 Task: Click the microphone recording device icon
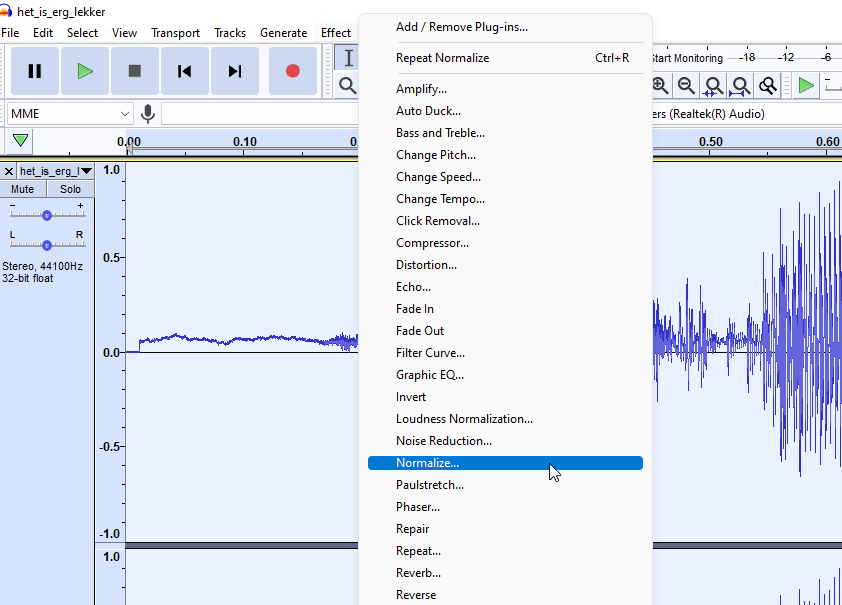coord(148,114)
